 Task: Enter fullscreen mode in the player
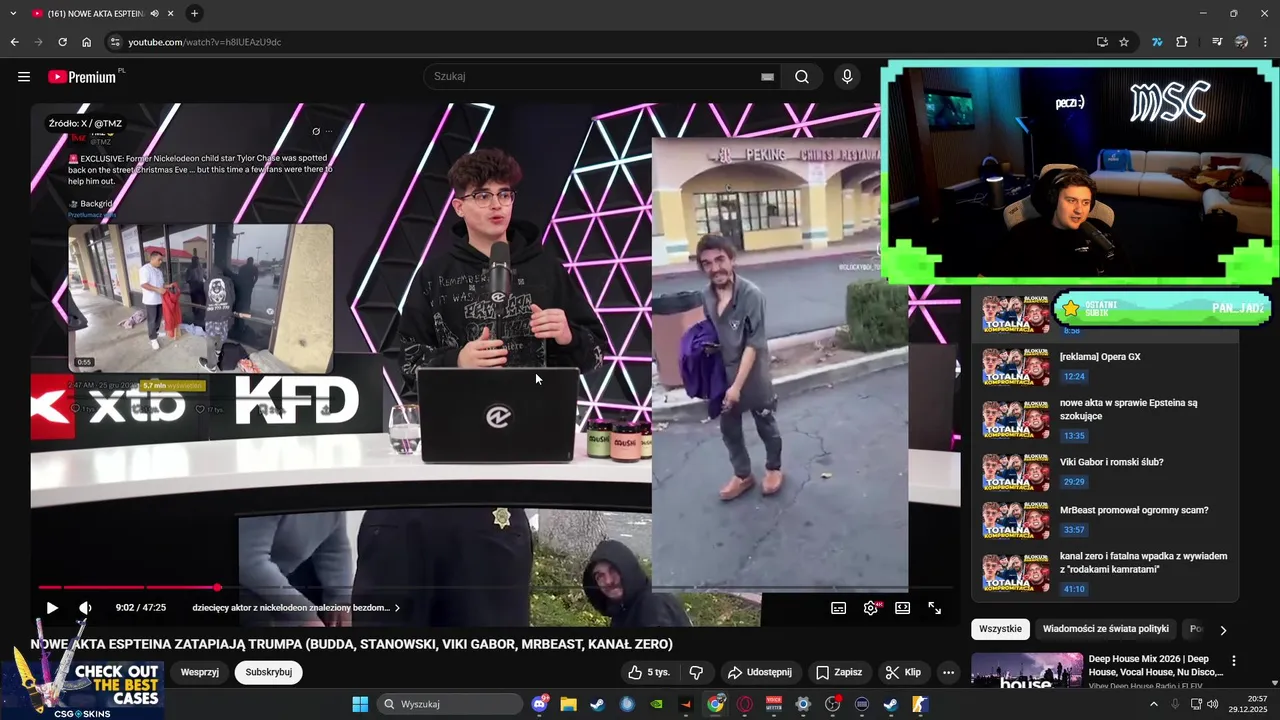[935, 607]
